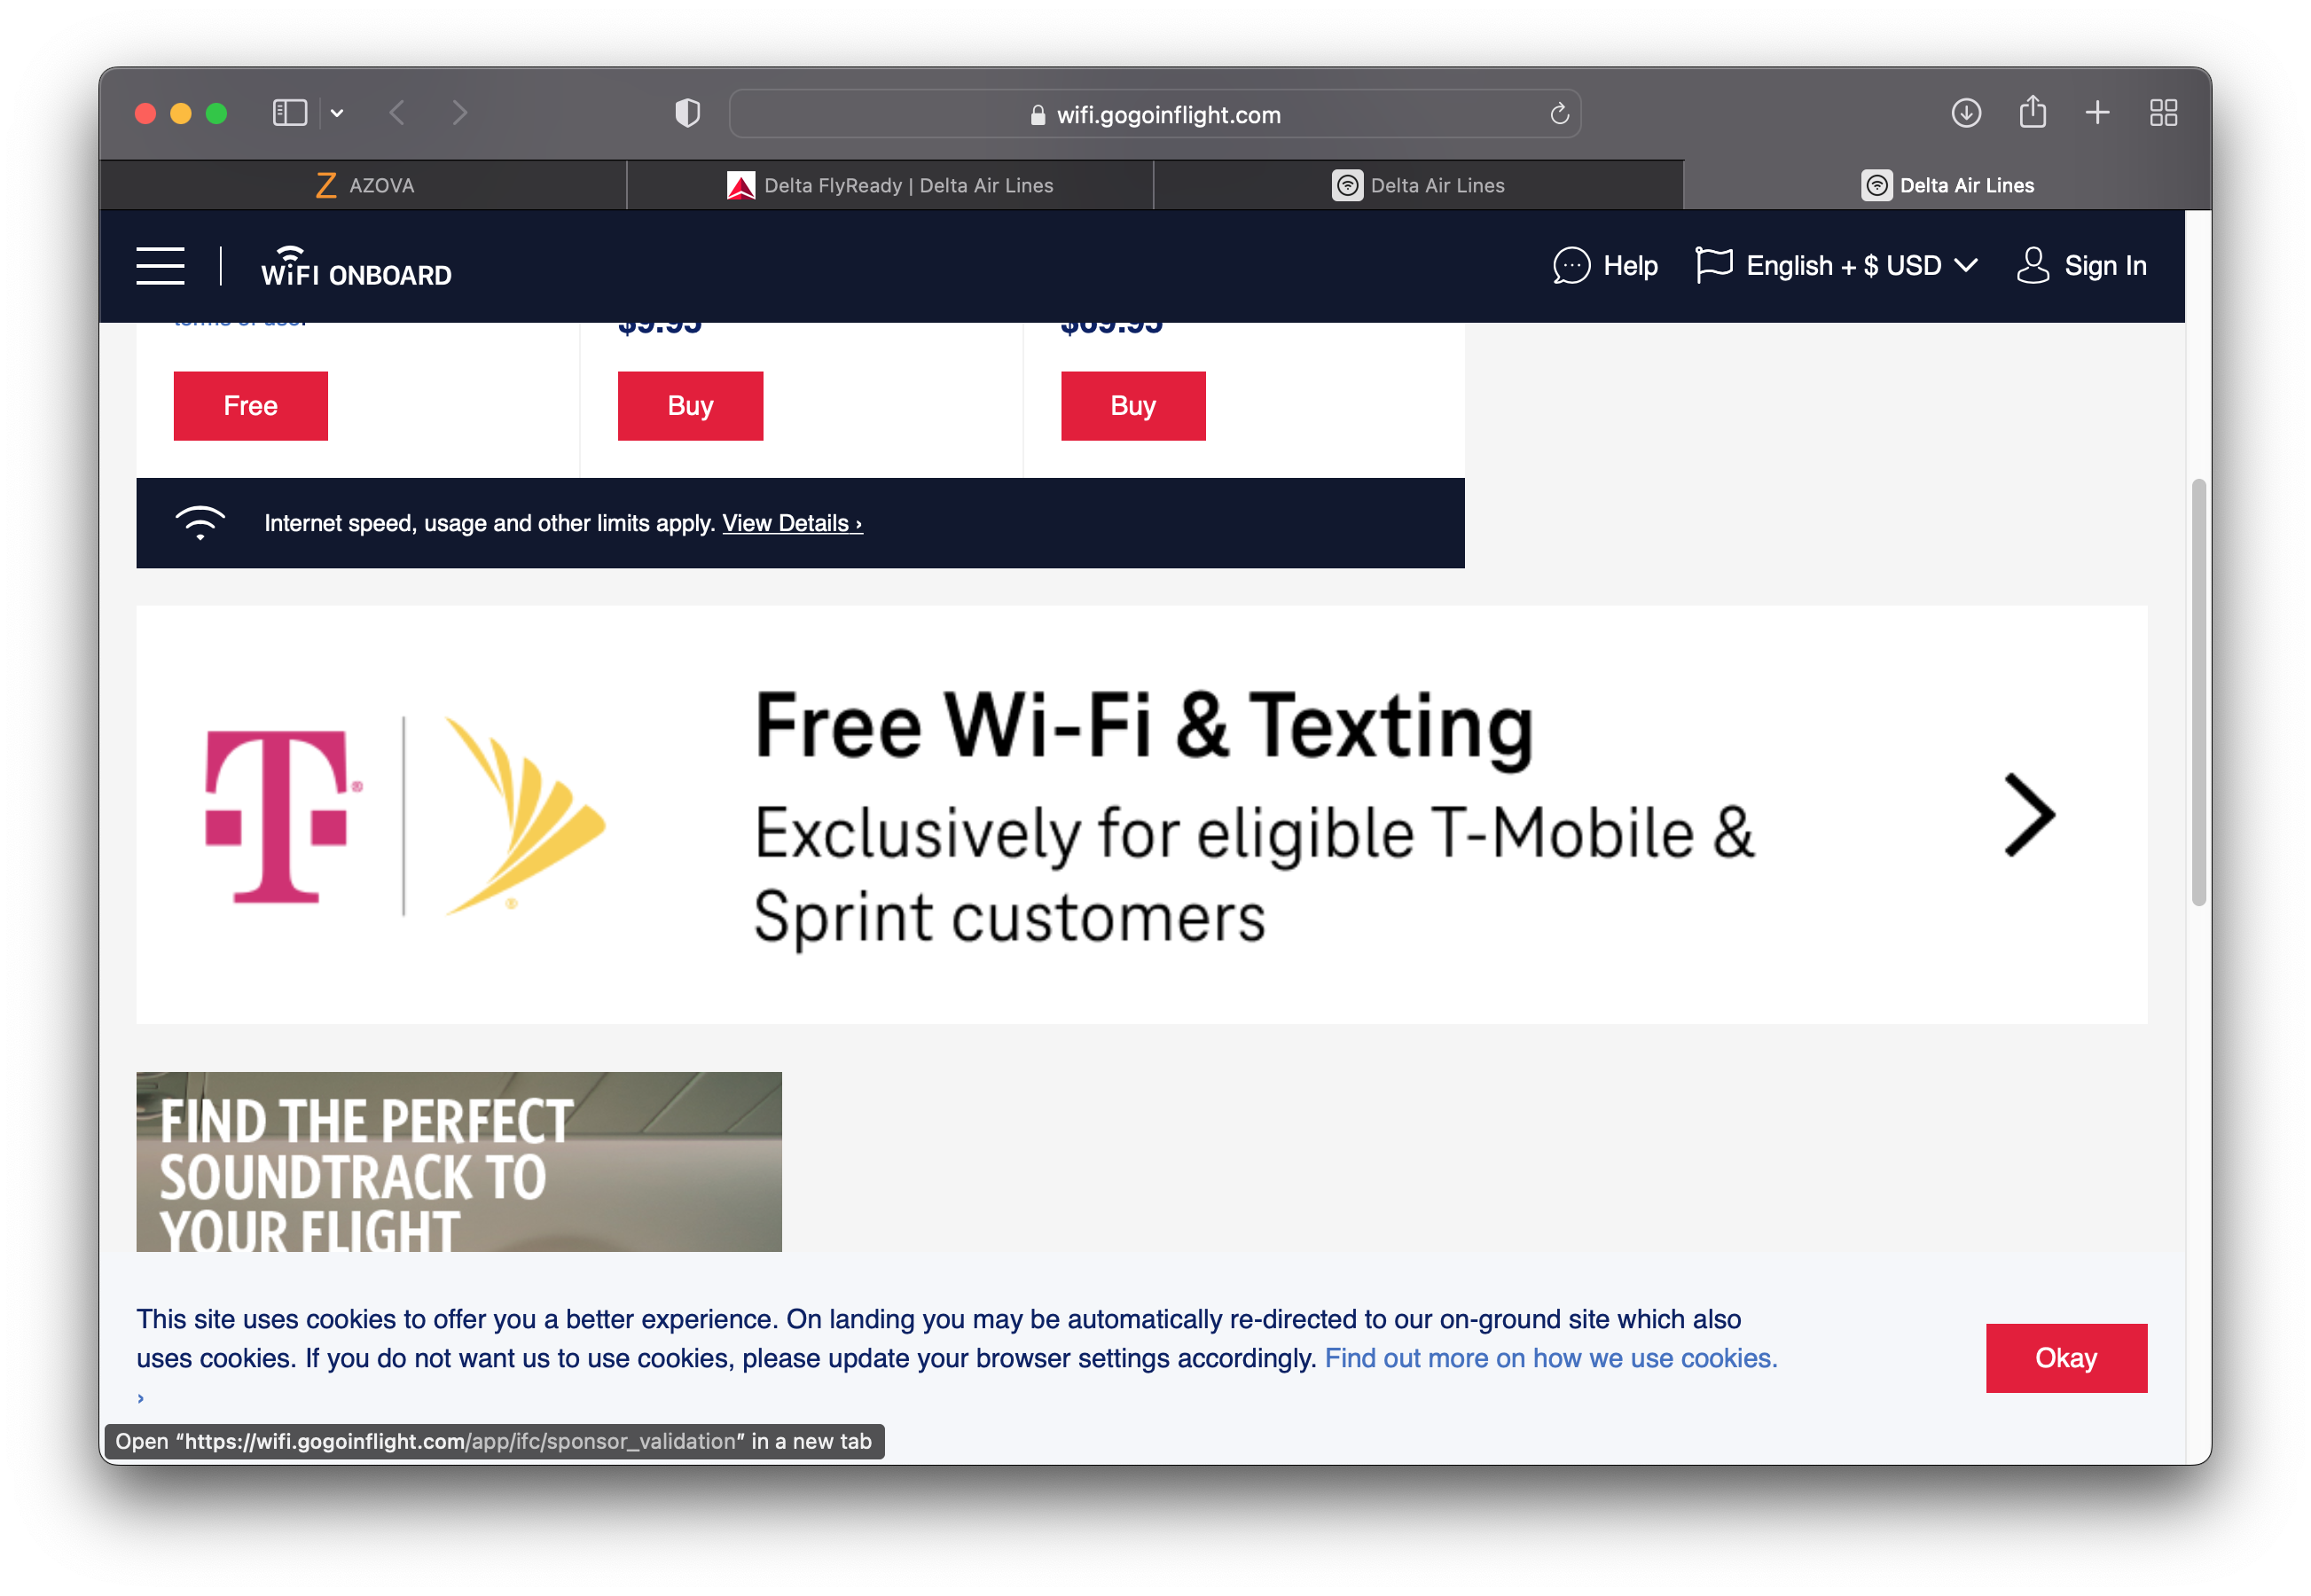
Task: Click the WiFi Onboard logo
Action: [x=356, y=267]
